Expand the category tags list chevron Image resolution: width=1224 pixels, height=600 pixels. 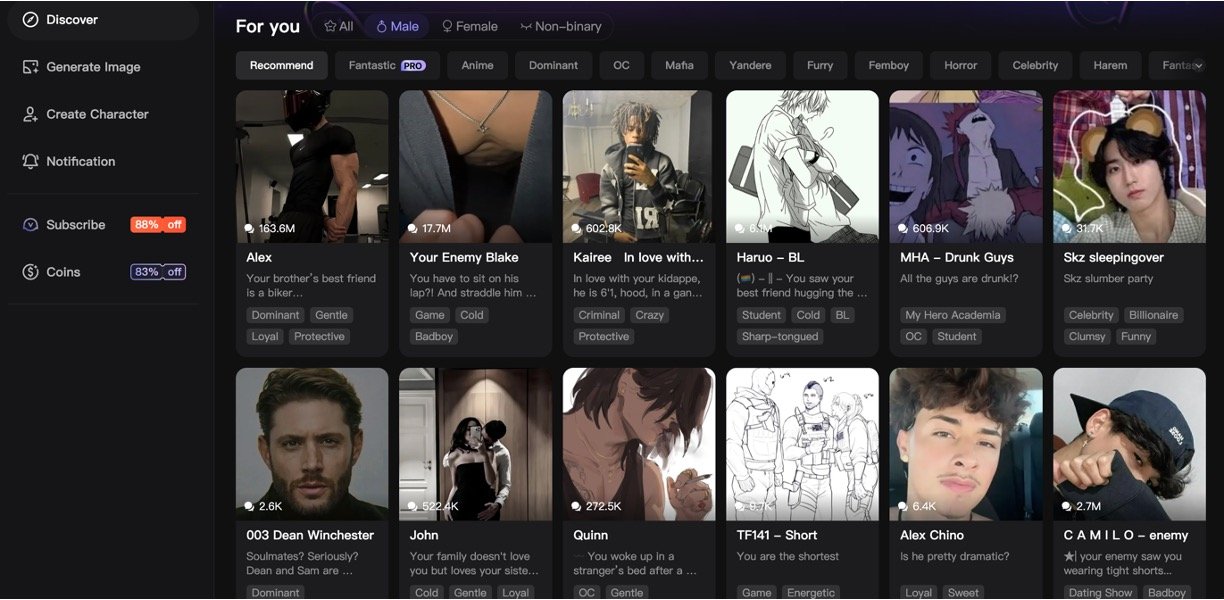(1198, 66)
